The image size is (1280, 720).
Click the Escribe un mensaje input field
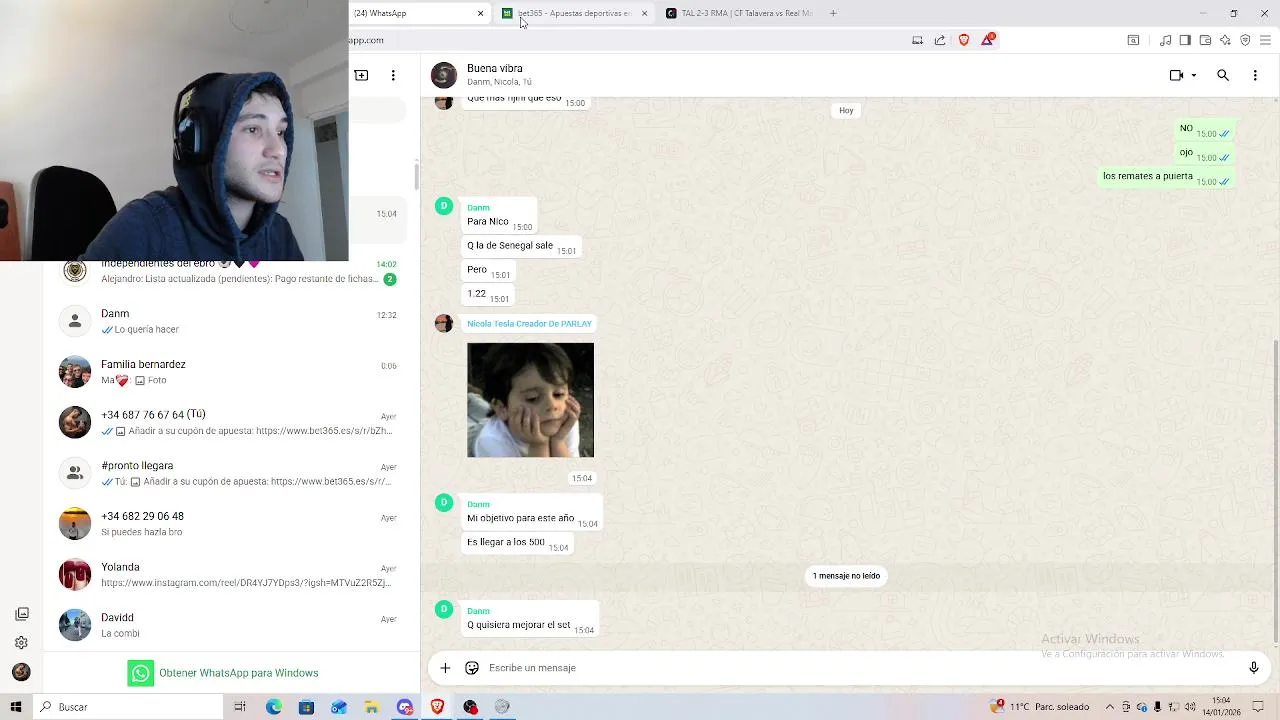pyautogui.click(x=860, y=668)
